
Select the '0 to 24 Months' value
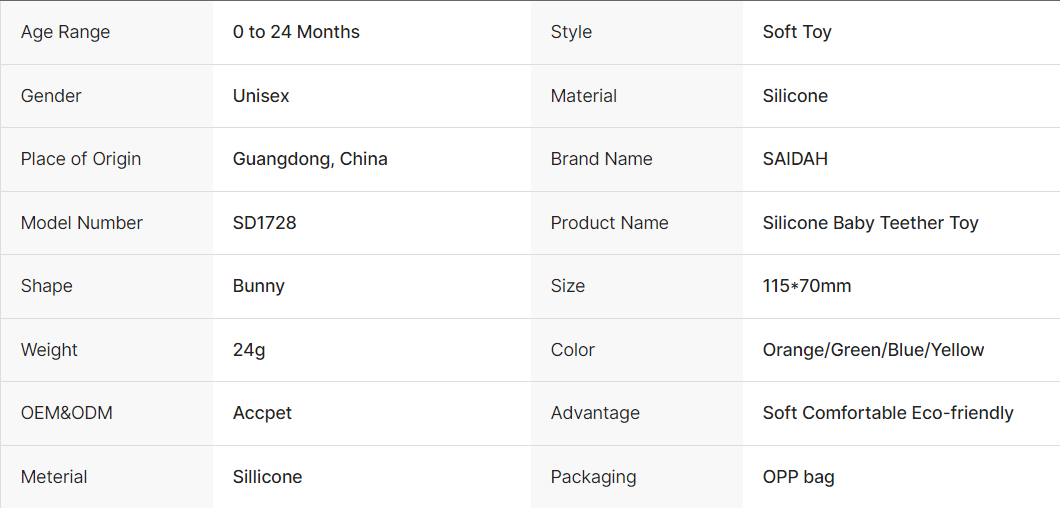pos(296,32)
